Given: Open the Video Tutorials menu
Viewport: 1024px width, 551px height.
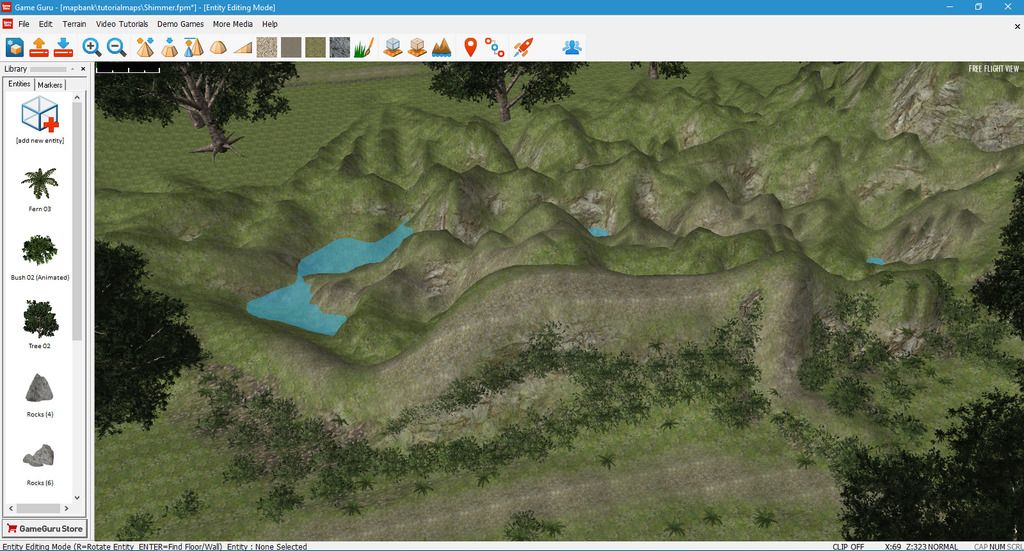Looking at the screenshot, I should 122,24.
